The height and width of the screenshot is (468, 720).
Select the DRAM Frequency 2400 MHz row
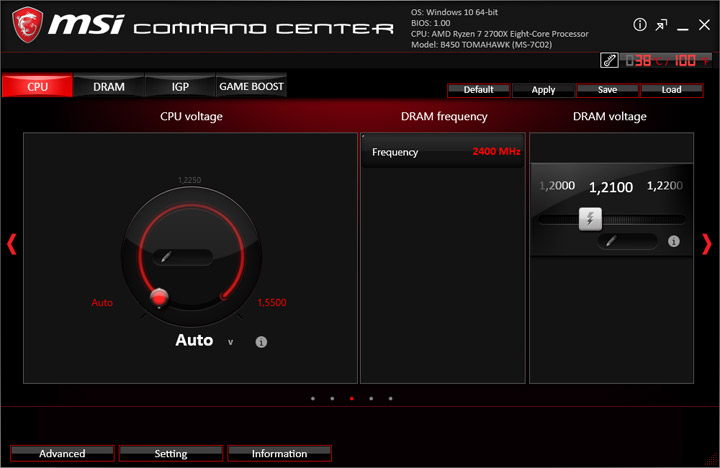tap(443, 152)
